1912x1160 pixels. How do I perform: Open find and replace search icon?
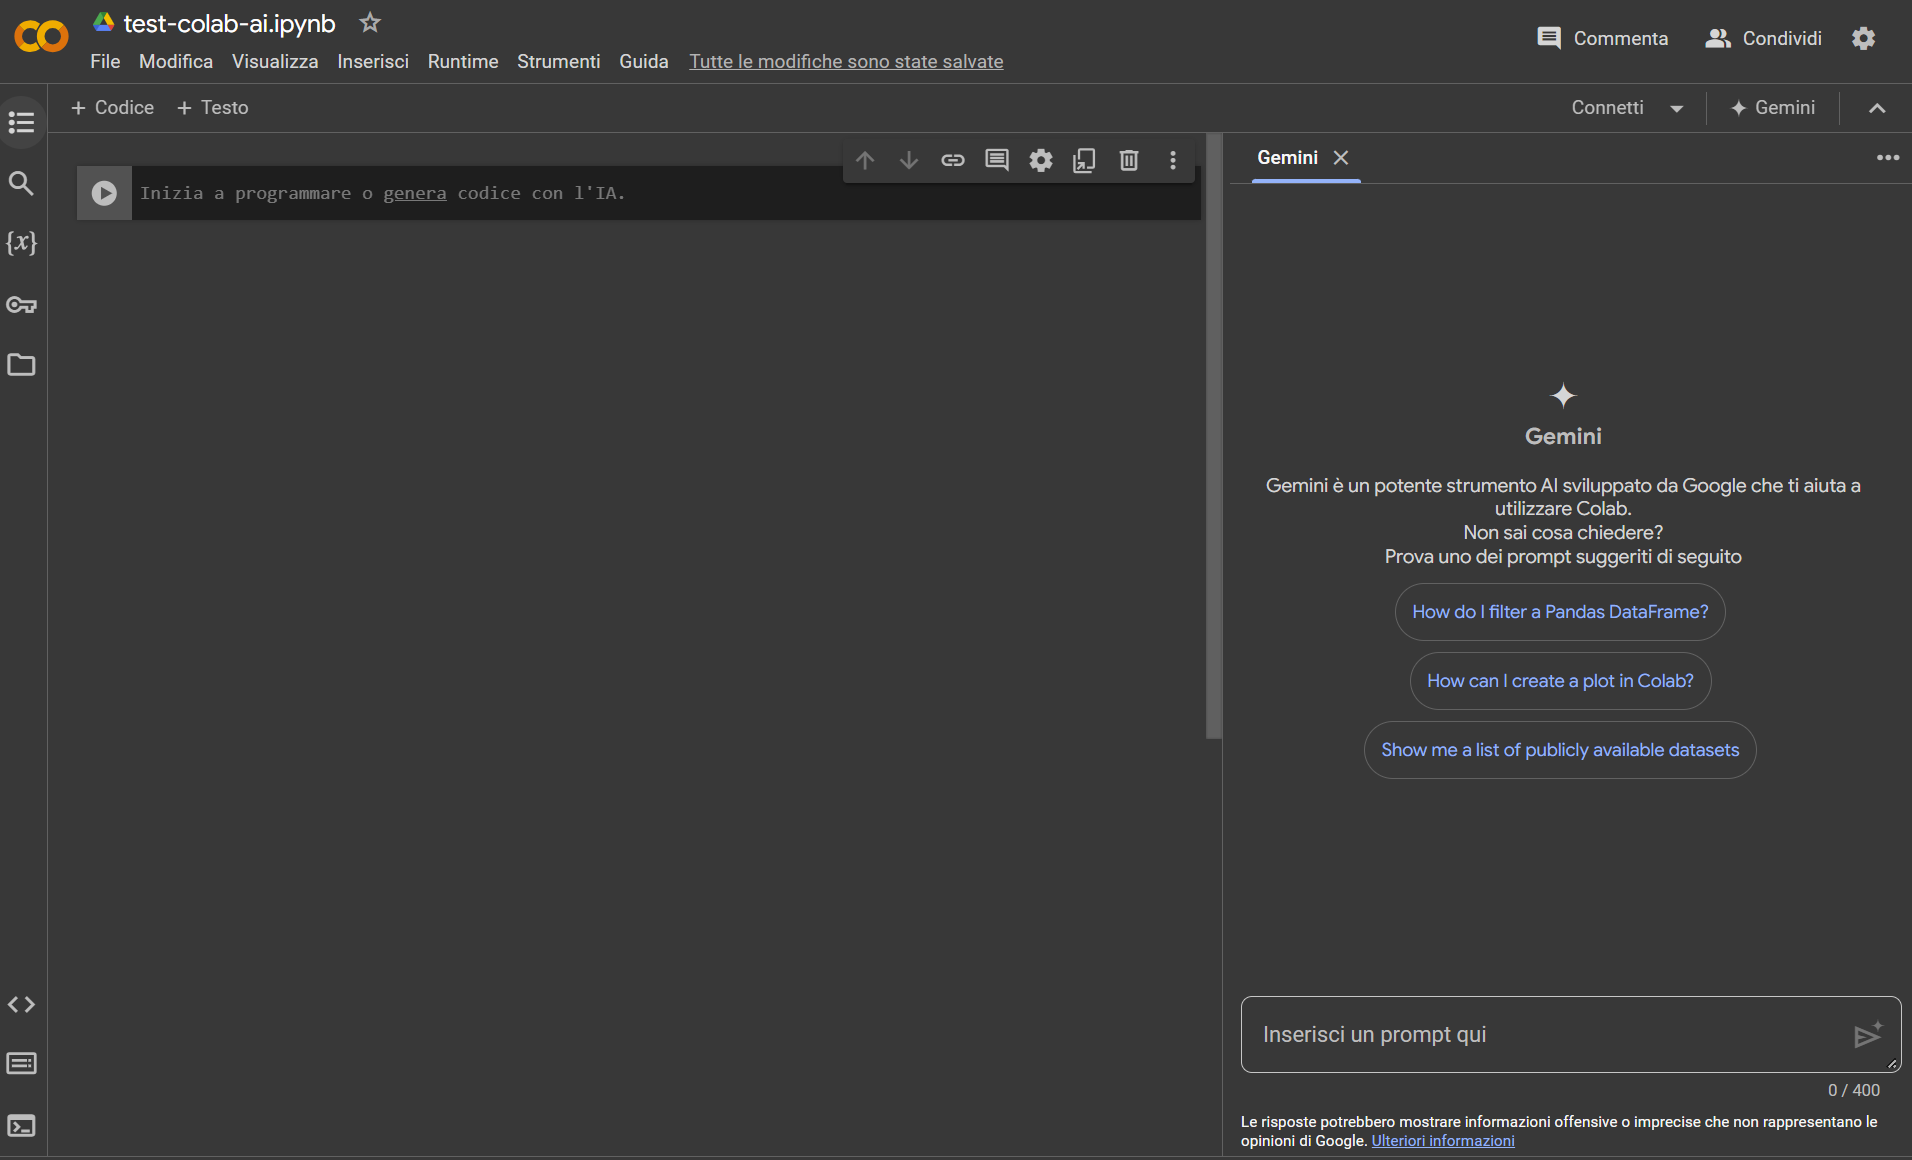[x=21, y=183]
